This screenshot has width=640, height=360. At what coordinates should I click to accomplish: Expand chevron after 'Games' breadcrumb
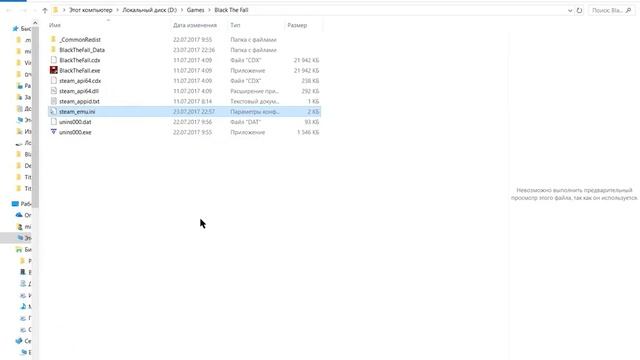coord(209,10)
